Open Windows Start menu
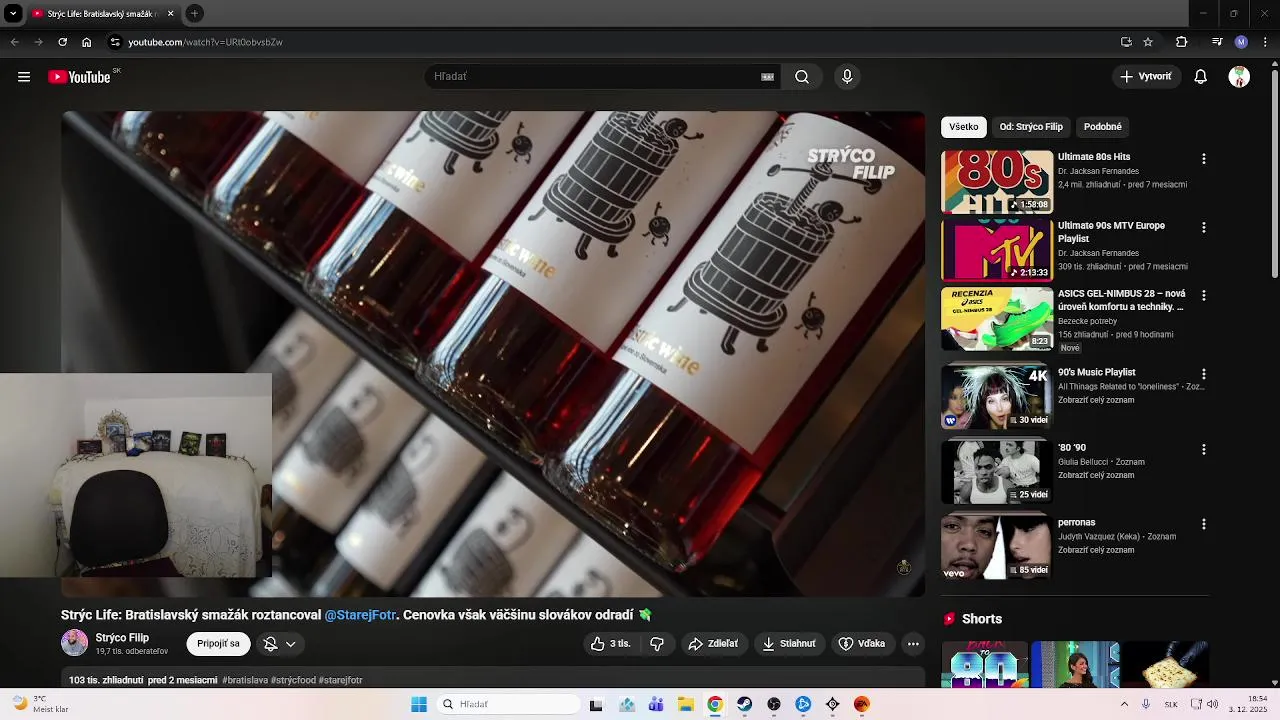Image resolution: width=1280 pixels, height=720 pixels. 419,704
